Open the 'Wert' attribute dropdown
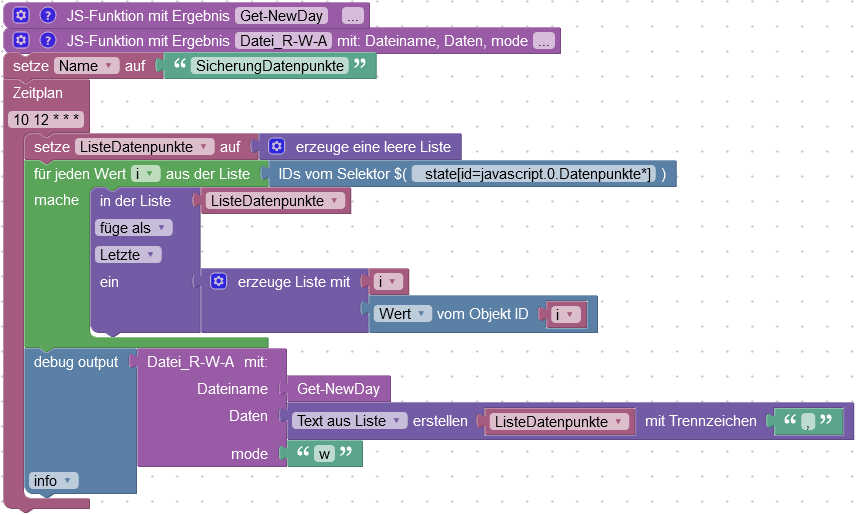Screen dimensions: 865x515 click(x=403, y=314)
